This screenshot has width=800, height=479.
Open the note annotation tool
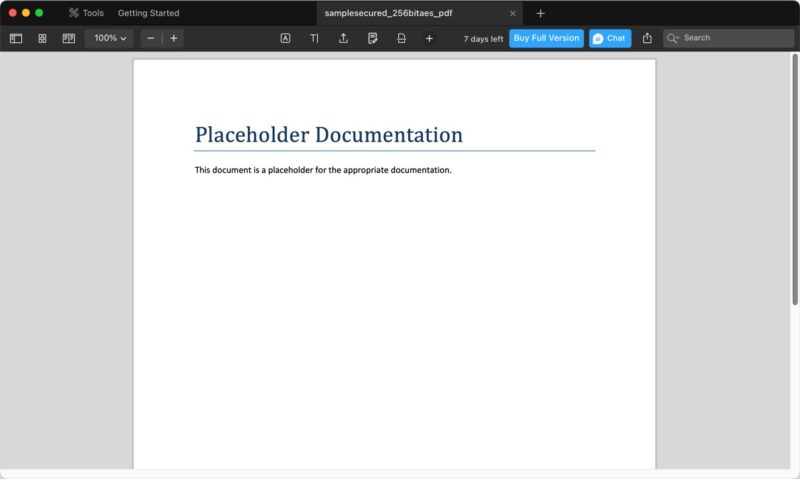click(x=372, y=38)
